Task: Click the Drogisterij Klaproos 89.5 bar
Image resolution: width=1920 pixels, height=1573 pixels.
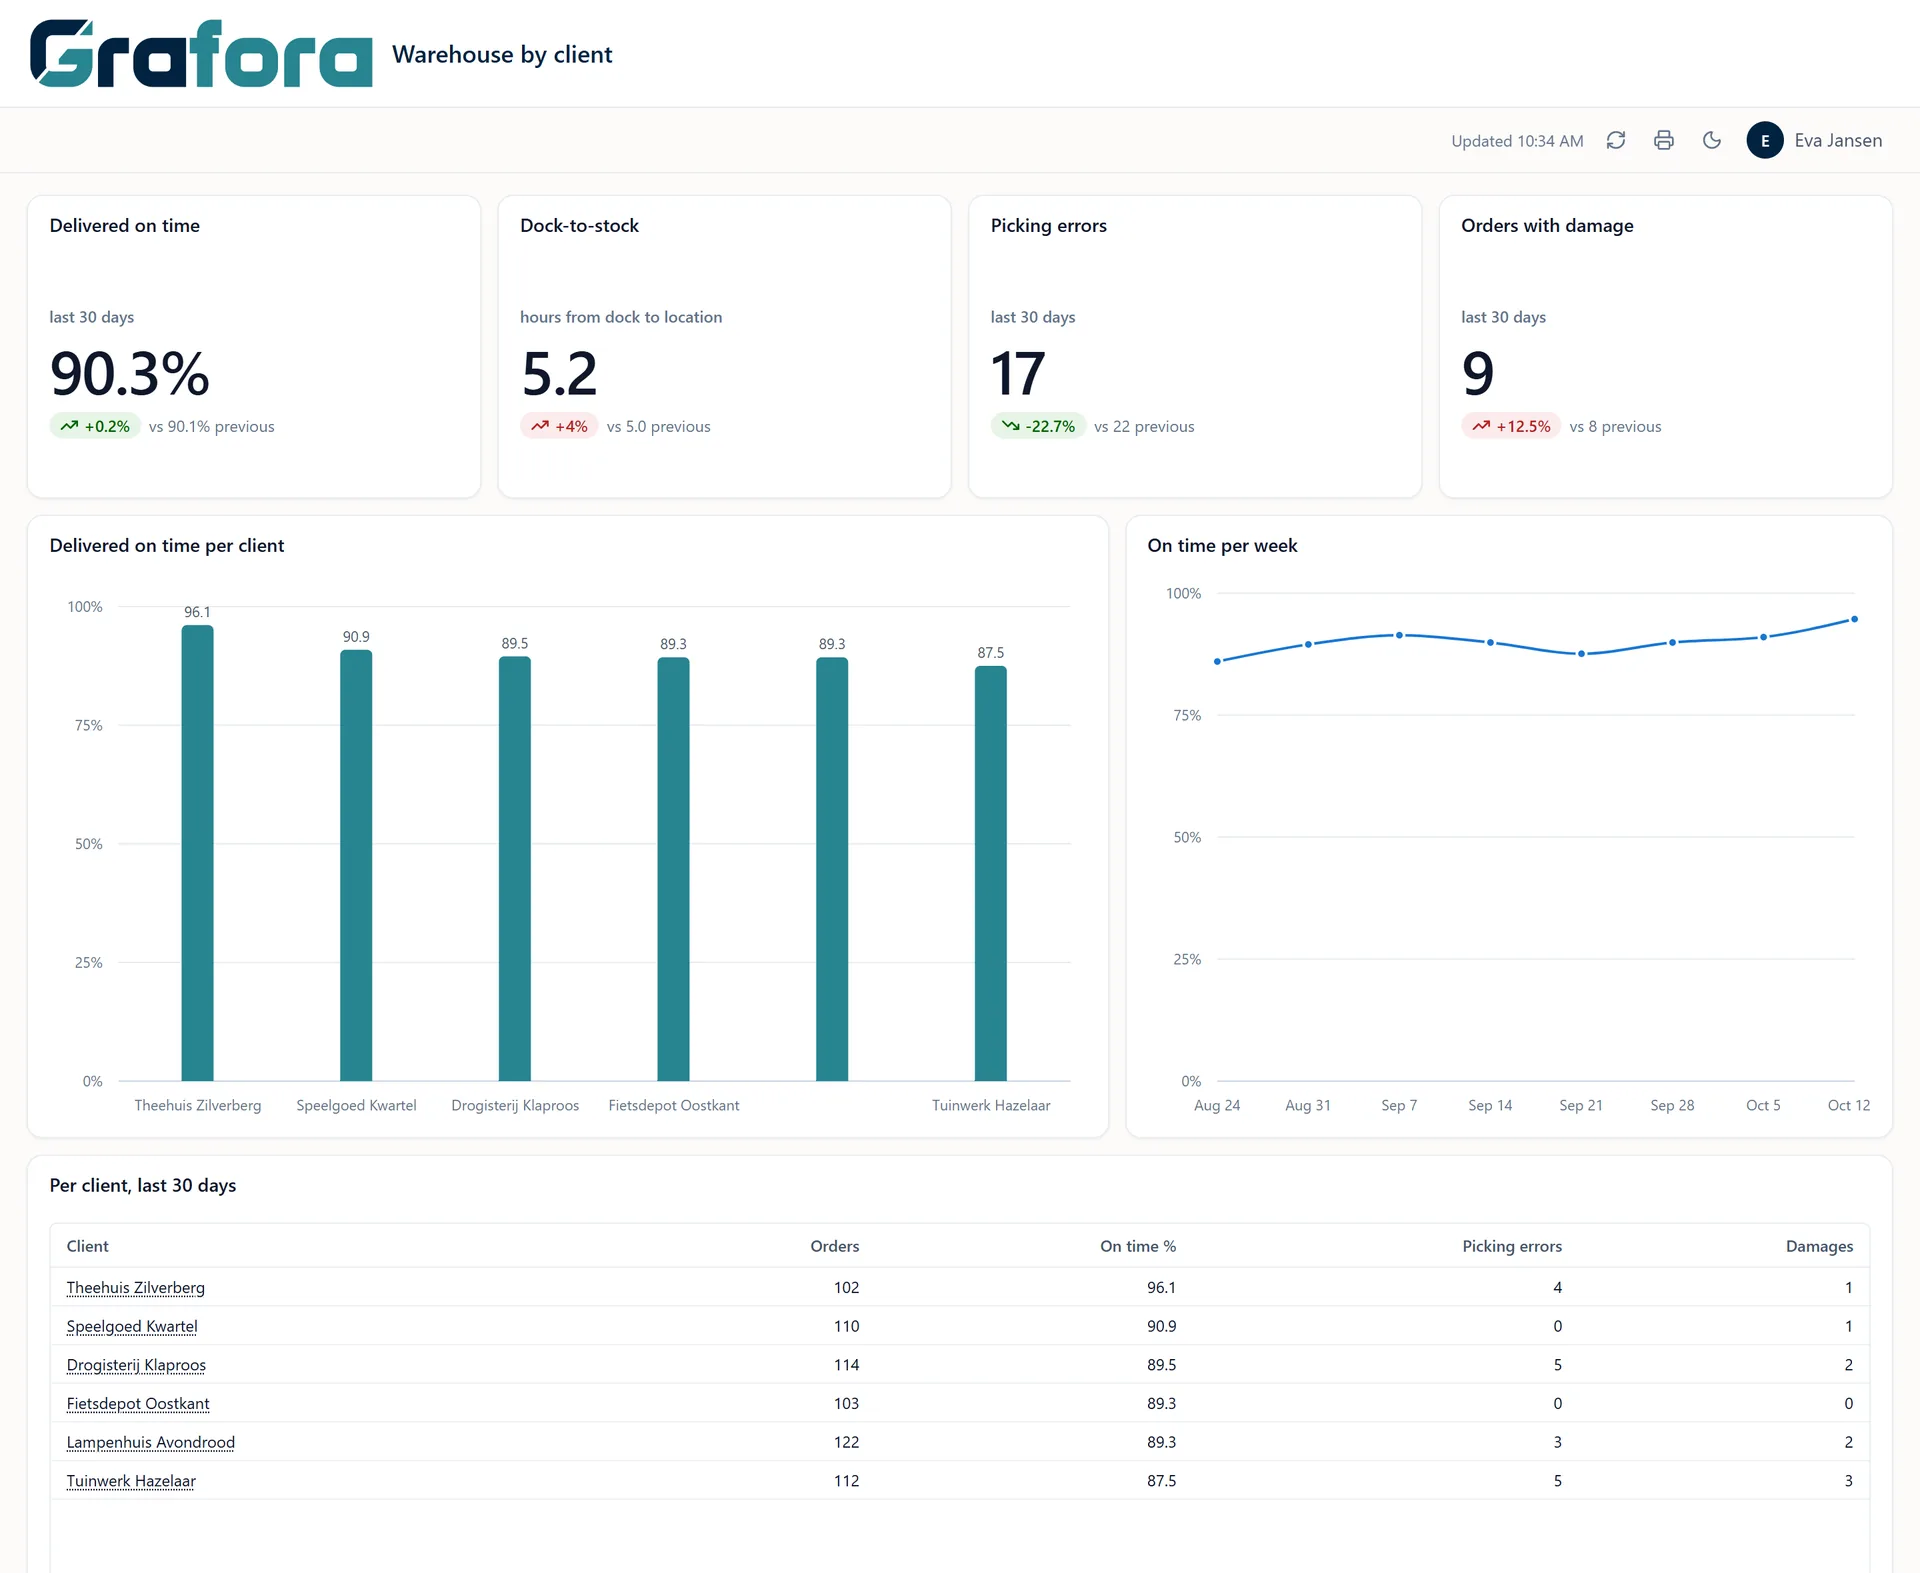Action: click(x=515, y=869)
